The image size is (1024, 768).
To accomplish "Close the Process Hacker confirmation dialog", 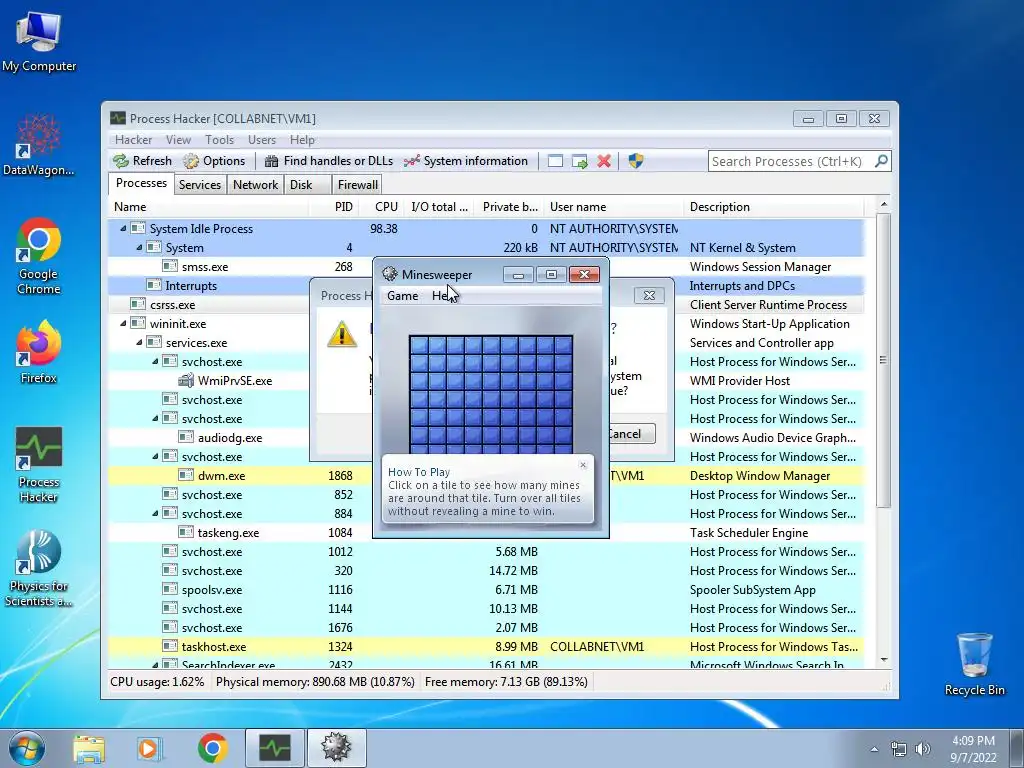I will pyautogui.click(x=649, y=296).
